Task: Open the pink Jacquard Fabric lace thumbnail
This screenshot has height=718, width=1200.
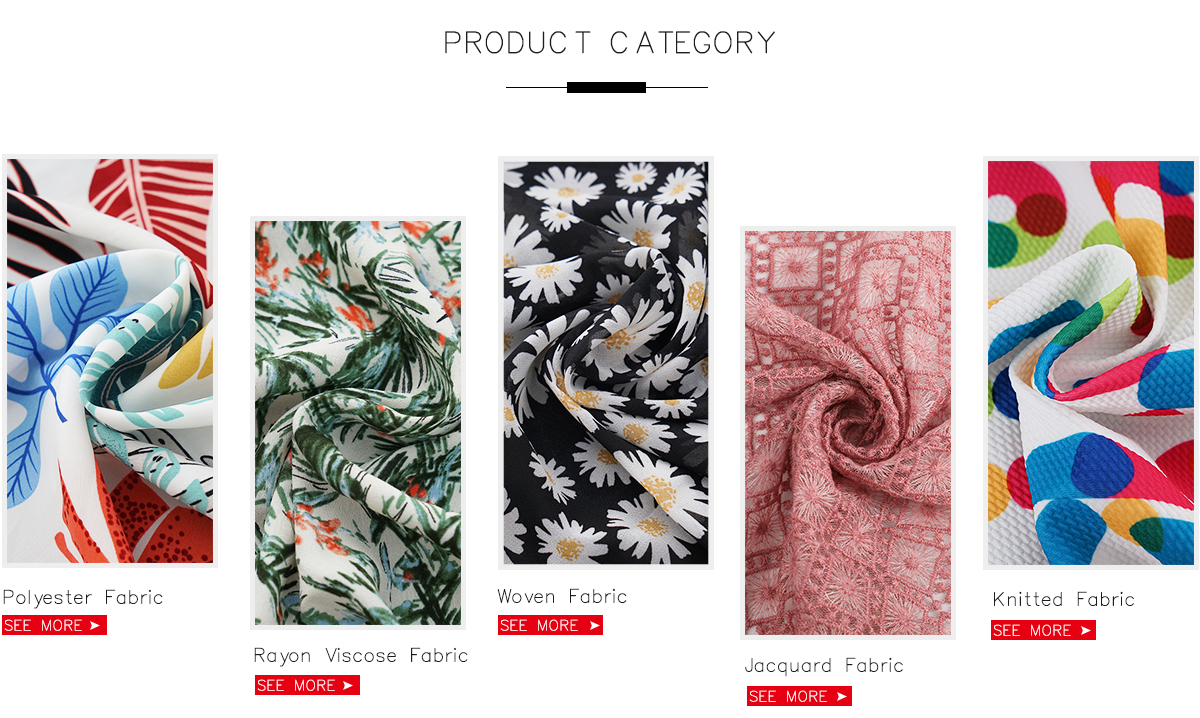Action: (848, 433)
